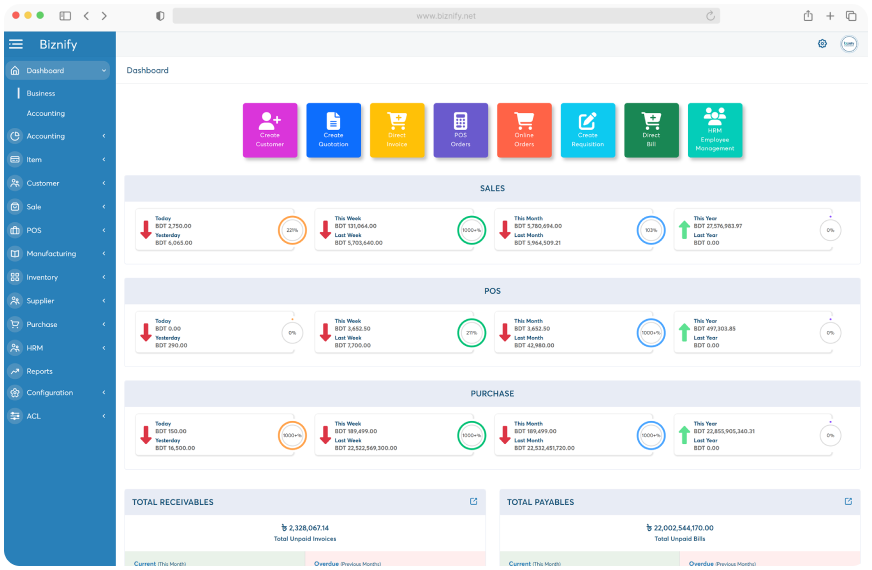This screenshot has width=872, height=570.
Task: Click the Create Customer tile
Action: [270, 130]
